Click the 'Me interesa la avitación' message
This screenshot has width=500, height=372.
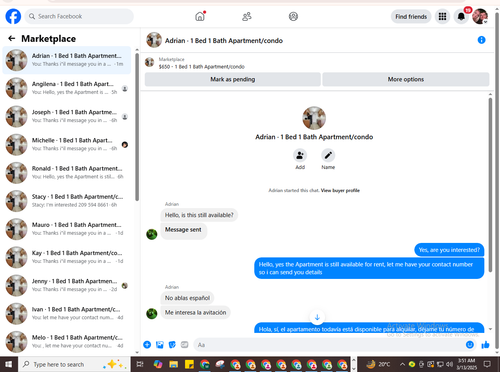pos(195,312)
